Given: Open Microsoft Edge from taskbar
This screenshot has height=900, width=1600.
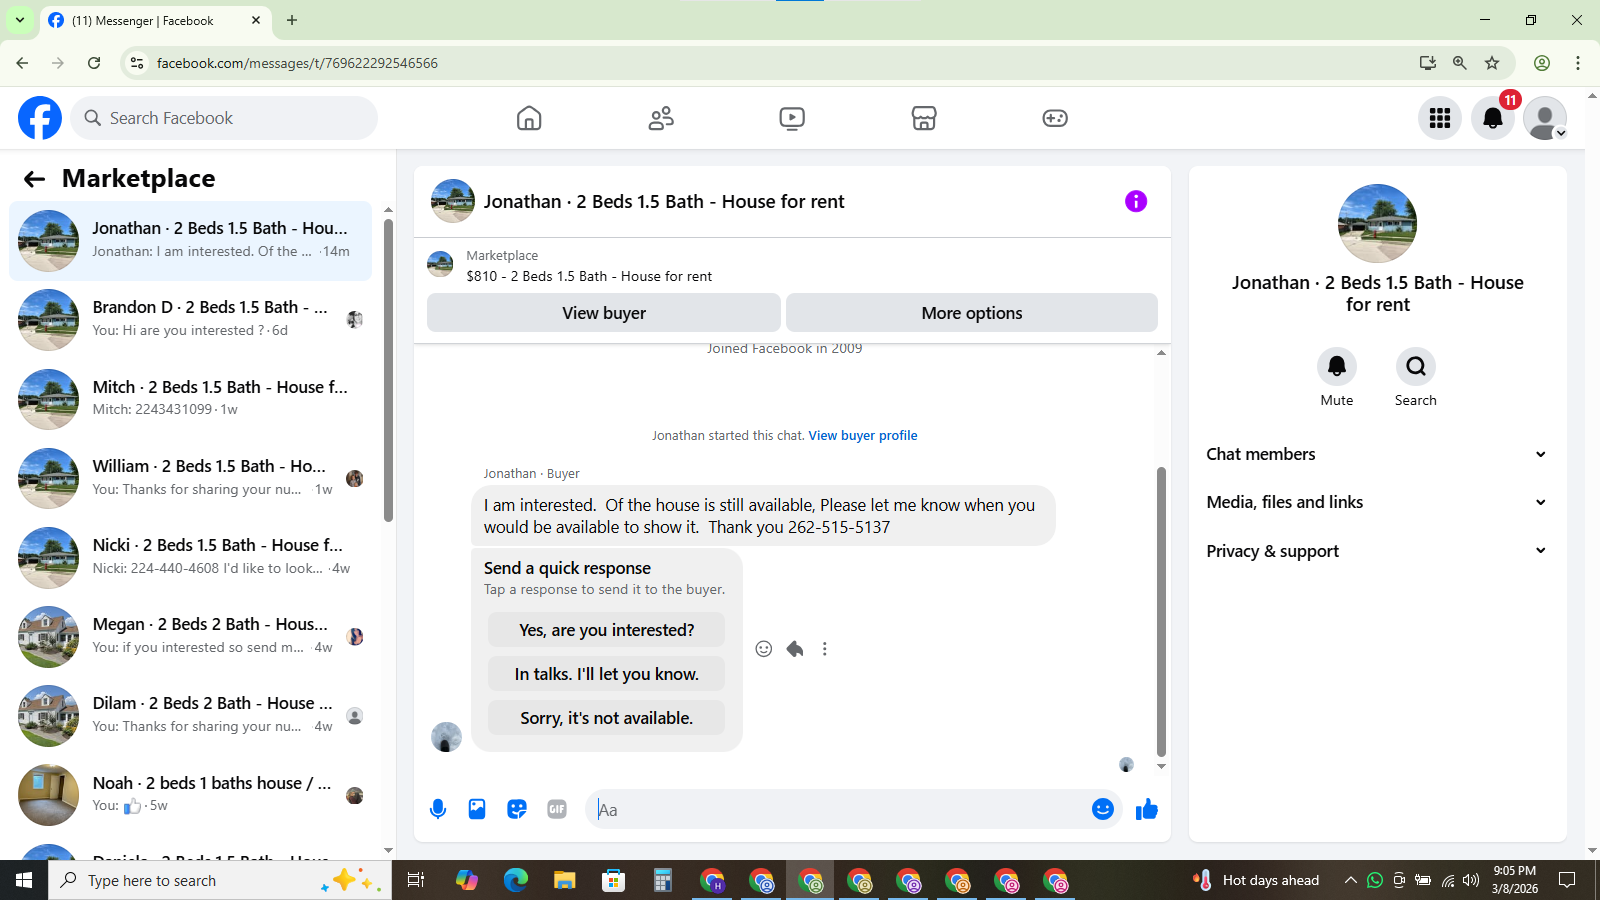Looking at the screenshot, I should [516, 880].
